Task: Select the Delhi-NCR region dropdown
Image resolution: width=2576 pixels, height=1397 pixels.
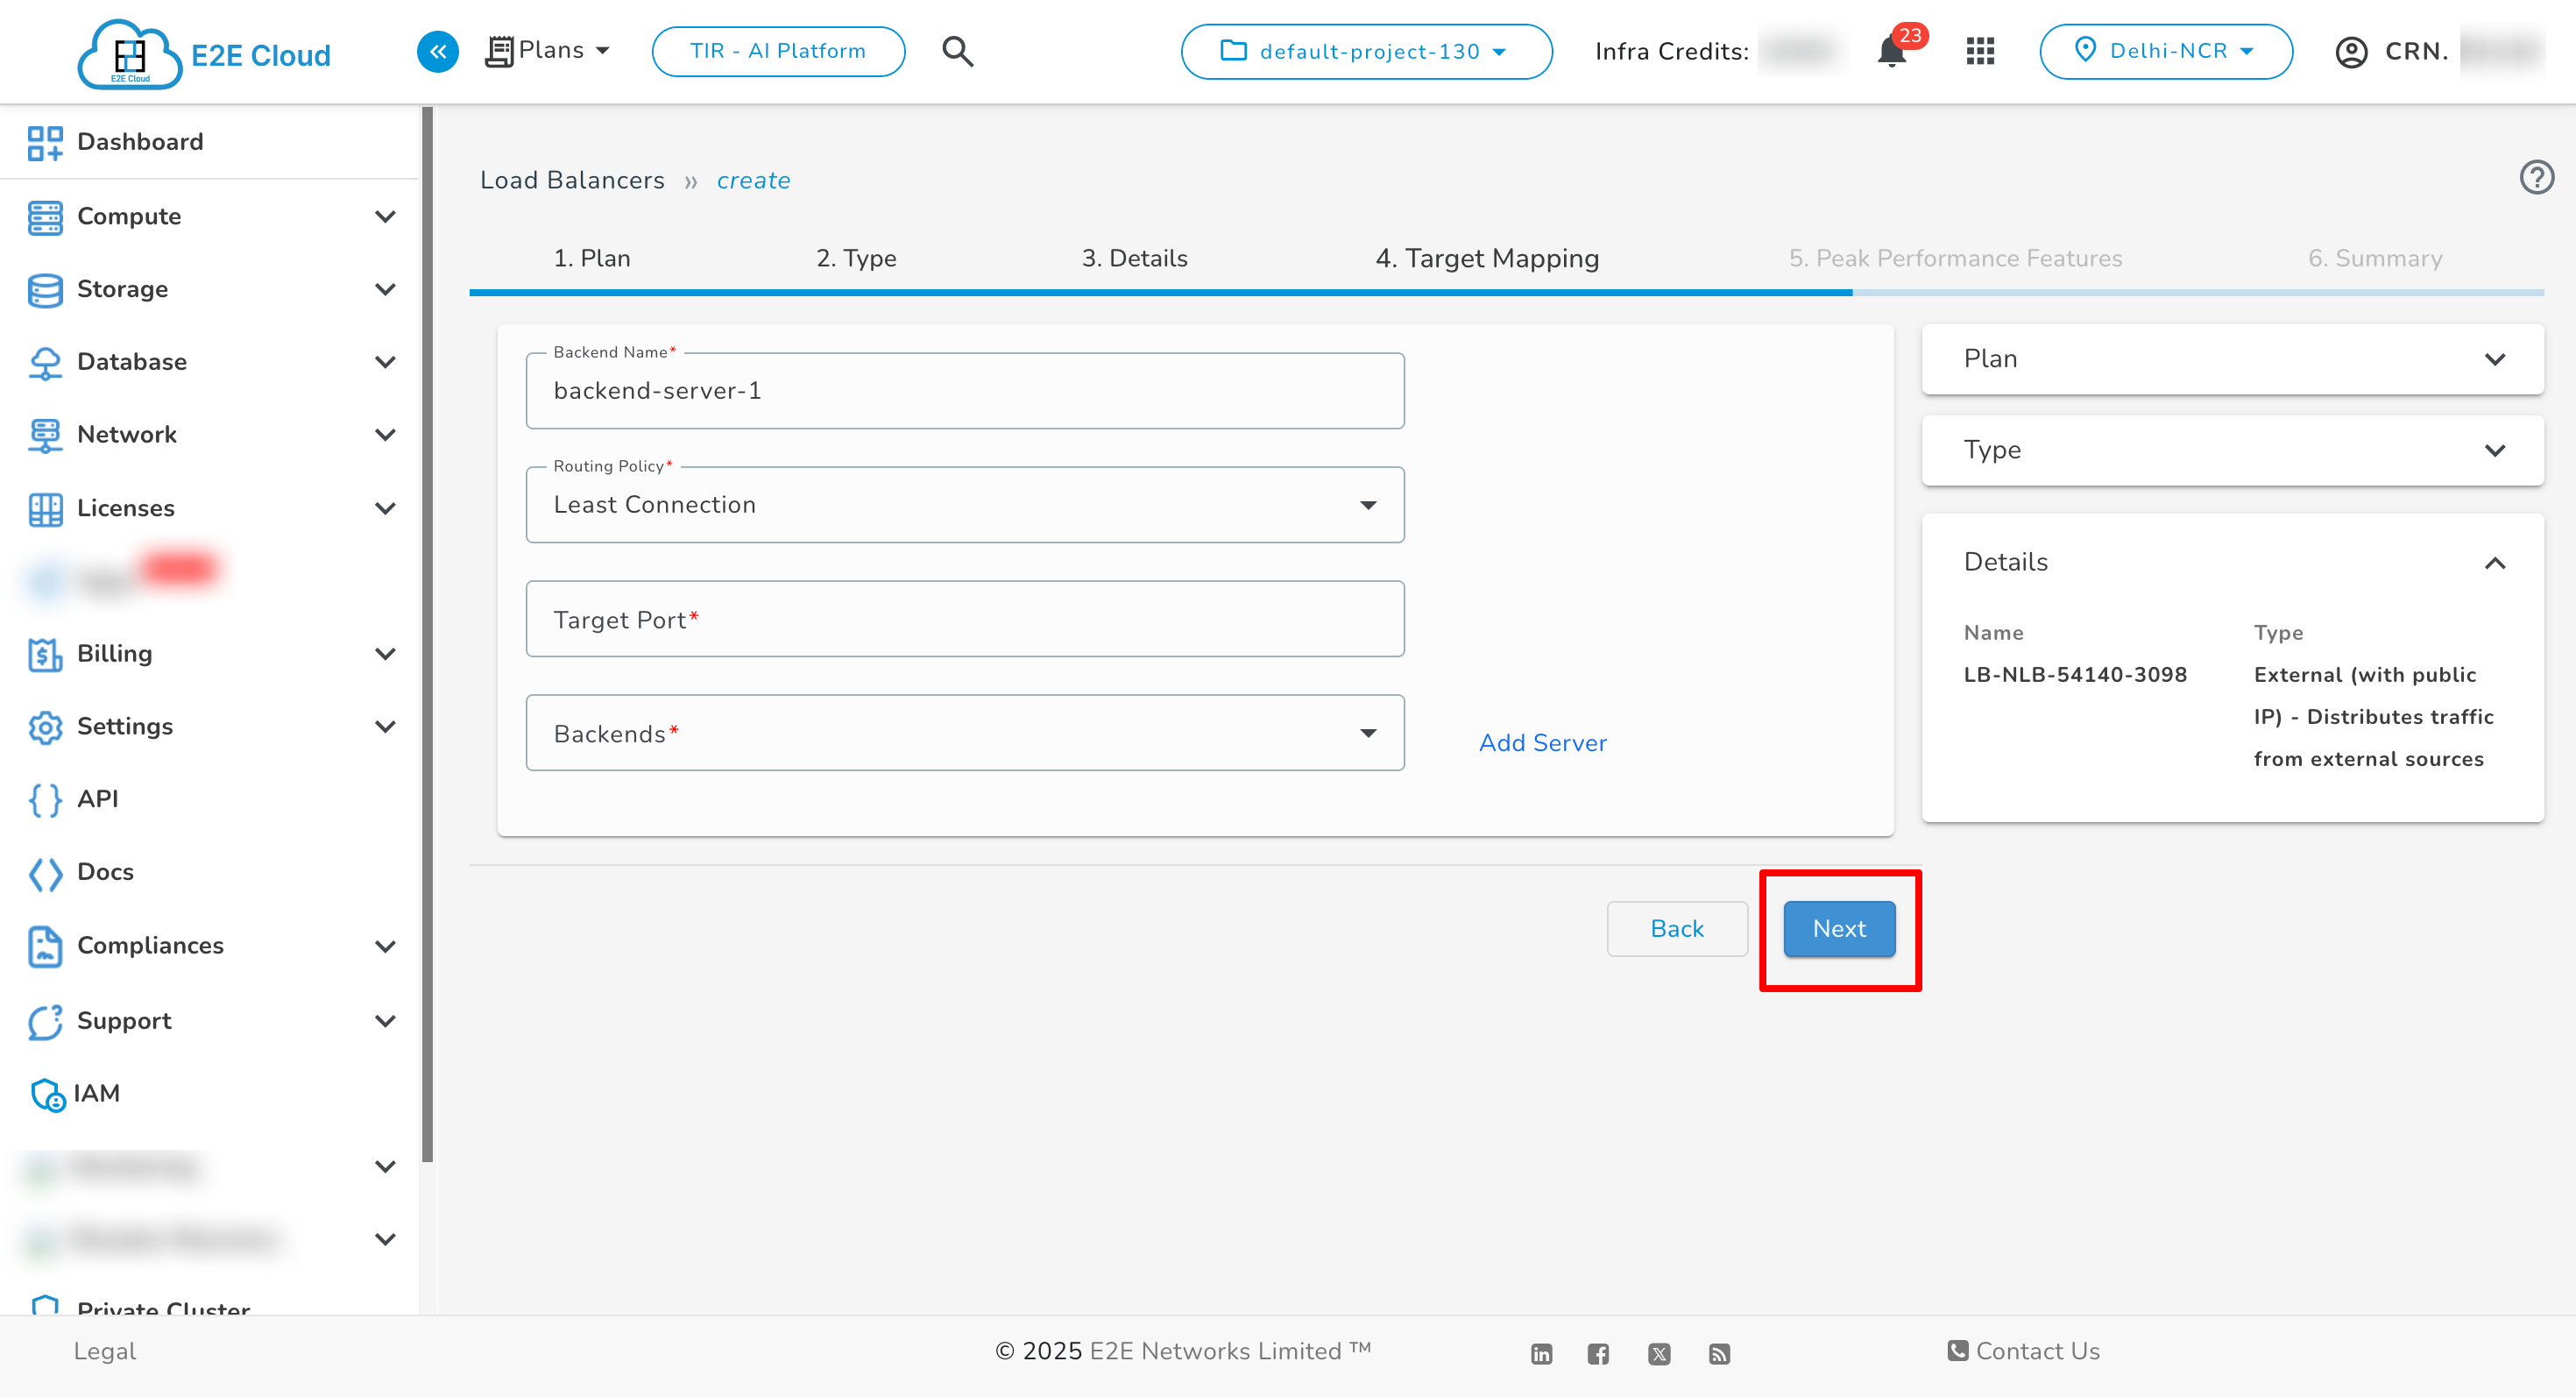Action: [x=2165, y=52]
